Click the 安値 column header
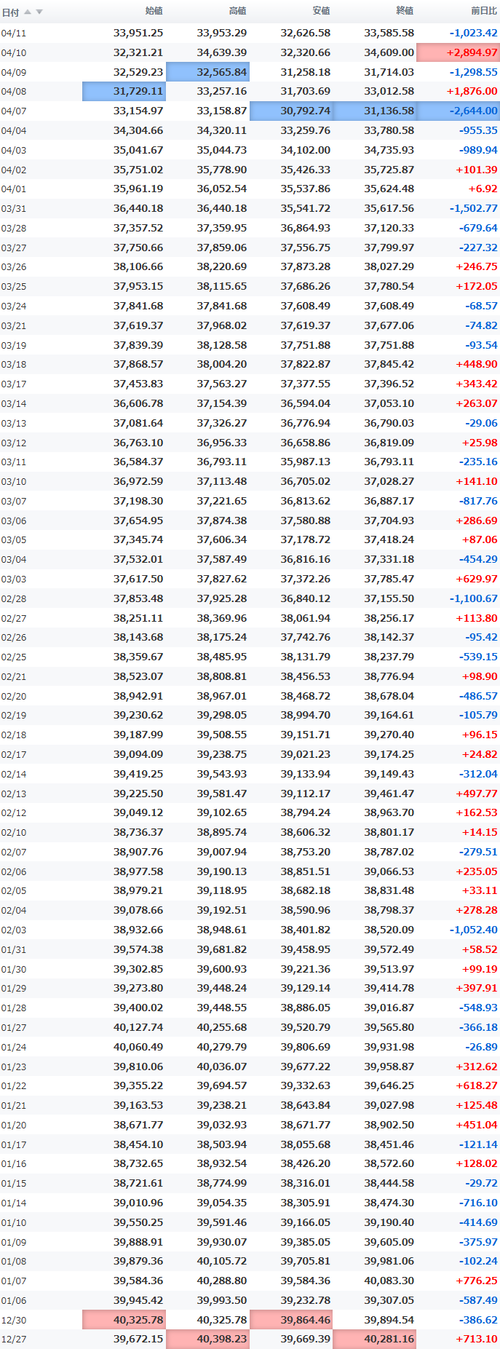Screen dimensions: 500x1349 click(319, 12)
